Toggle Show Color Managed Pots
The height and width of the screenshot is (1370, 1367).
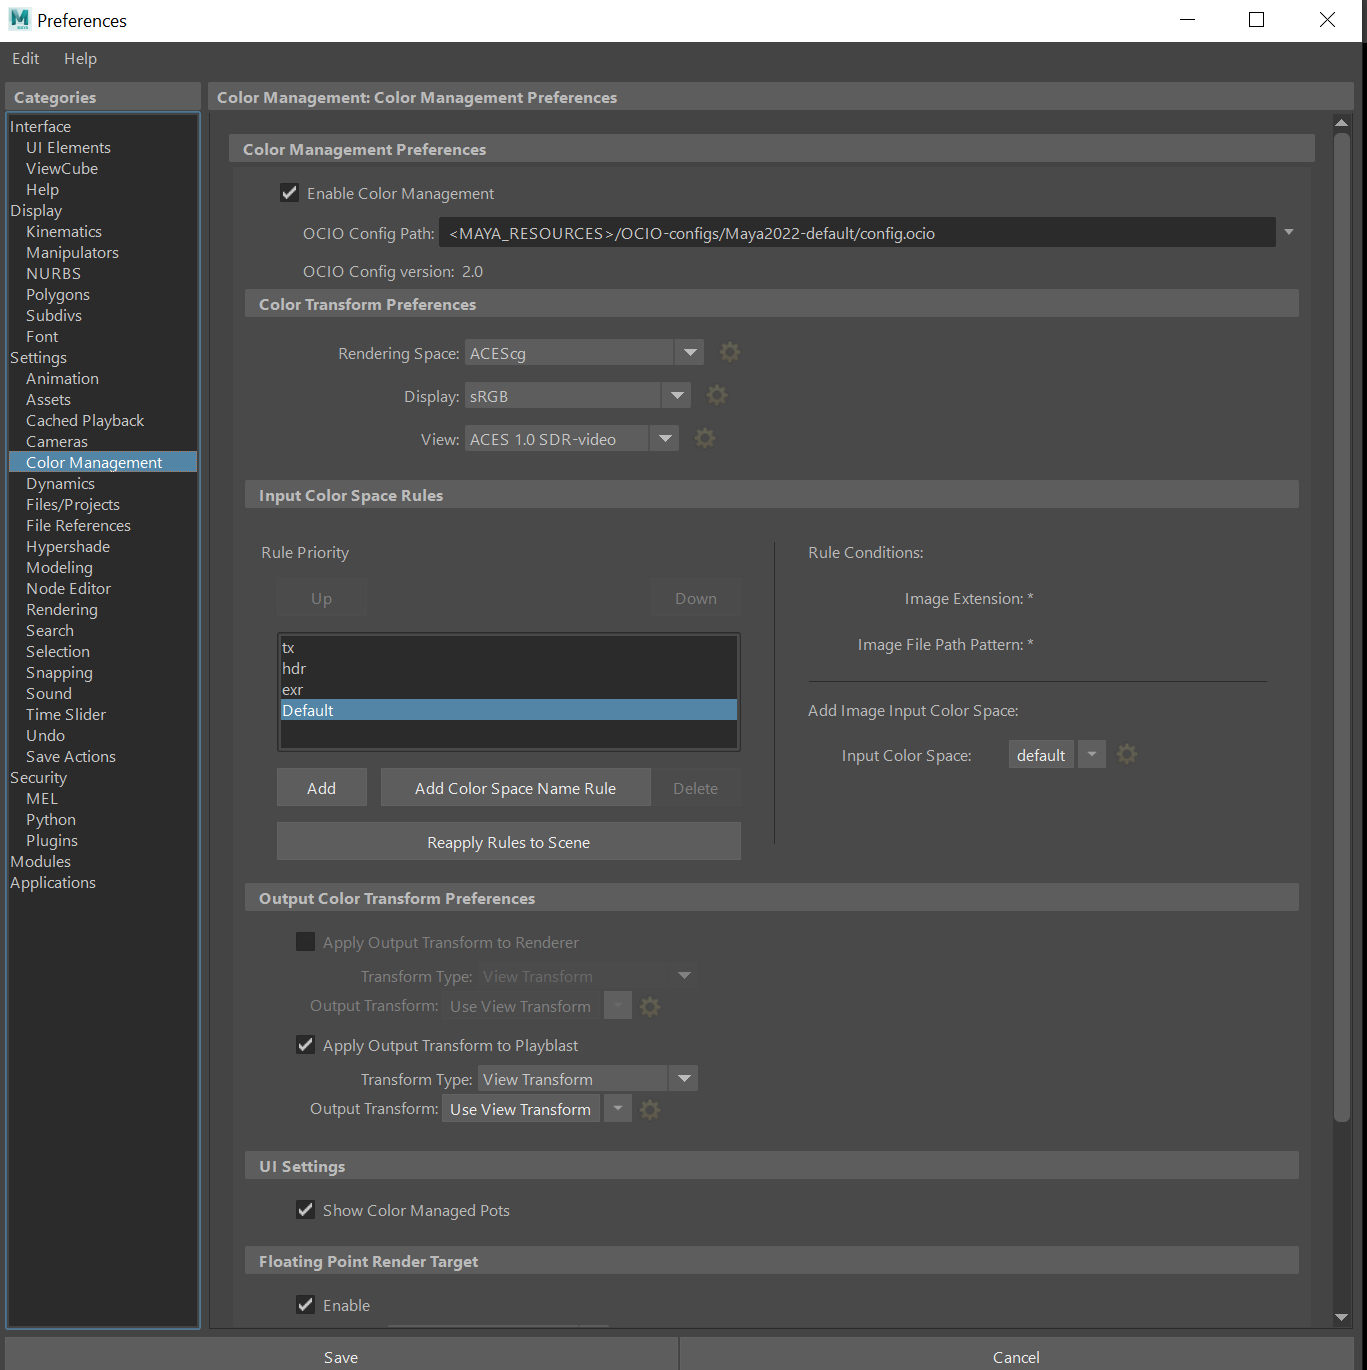pyautogui.click(x=306, y=1210)
